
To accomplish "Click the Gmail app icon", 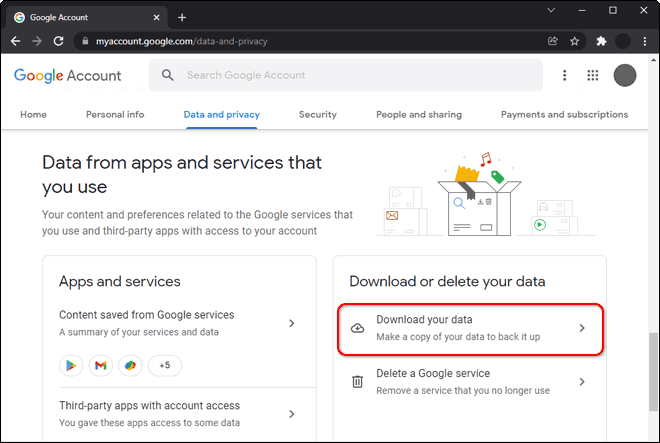I will pos(101,365).
